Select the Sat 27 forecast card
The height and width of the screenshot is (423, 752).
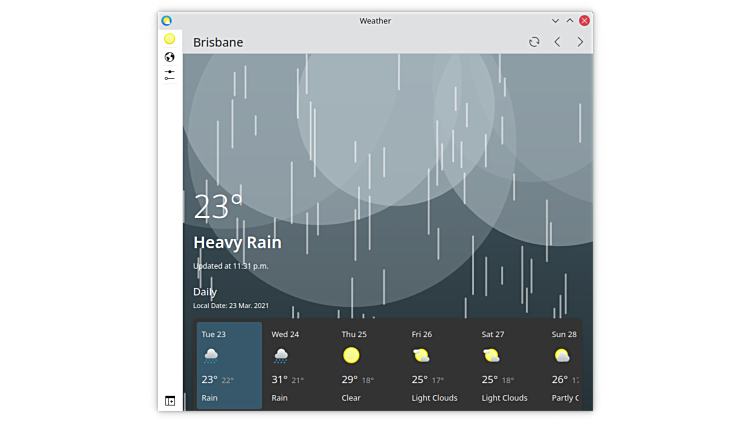[508, 365]
